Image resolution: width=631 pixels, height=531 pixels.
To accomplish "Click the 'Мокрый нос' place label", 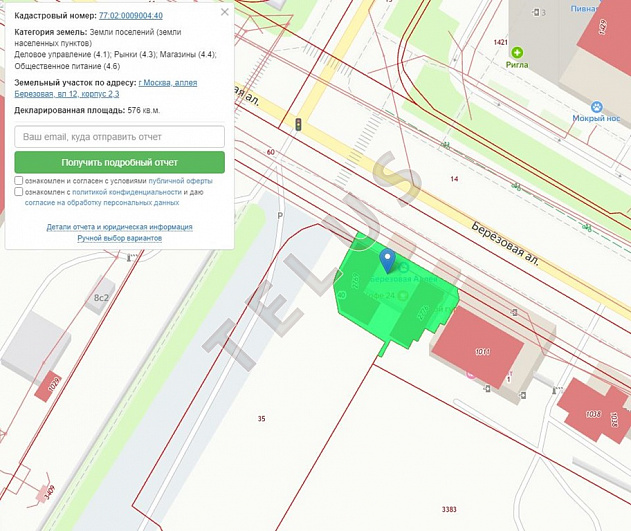I will pos(596,118).
